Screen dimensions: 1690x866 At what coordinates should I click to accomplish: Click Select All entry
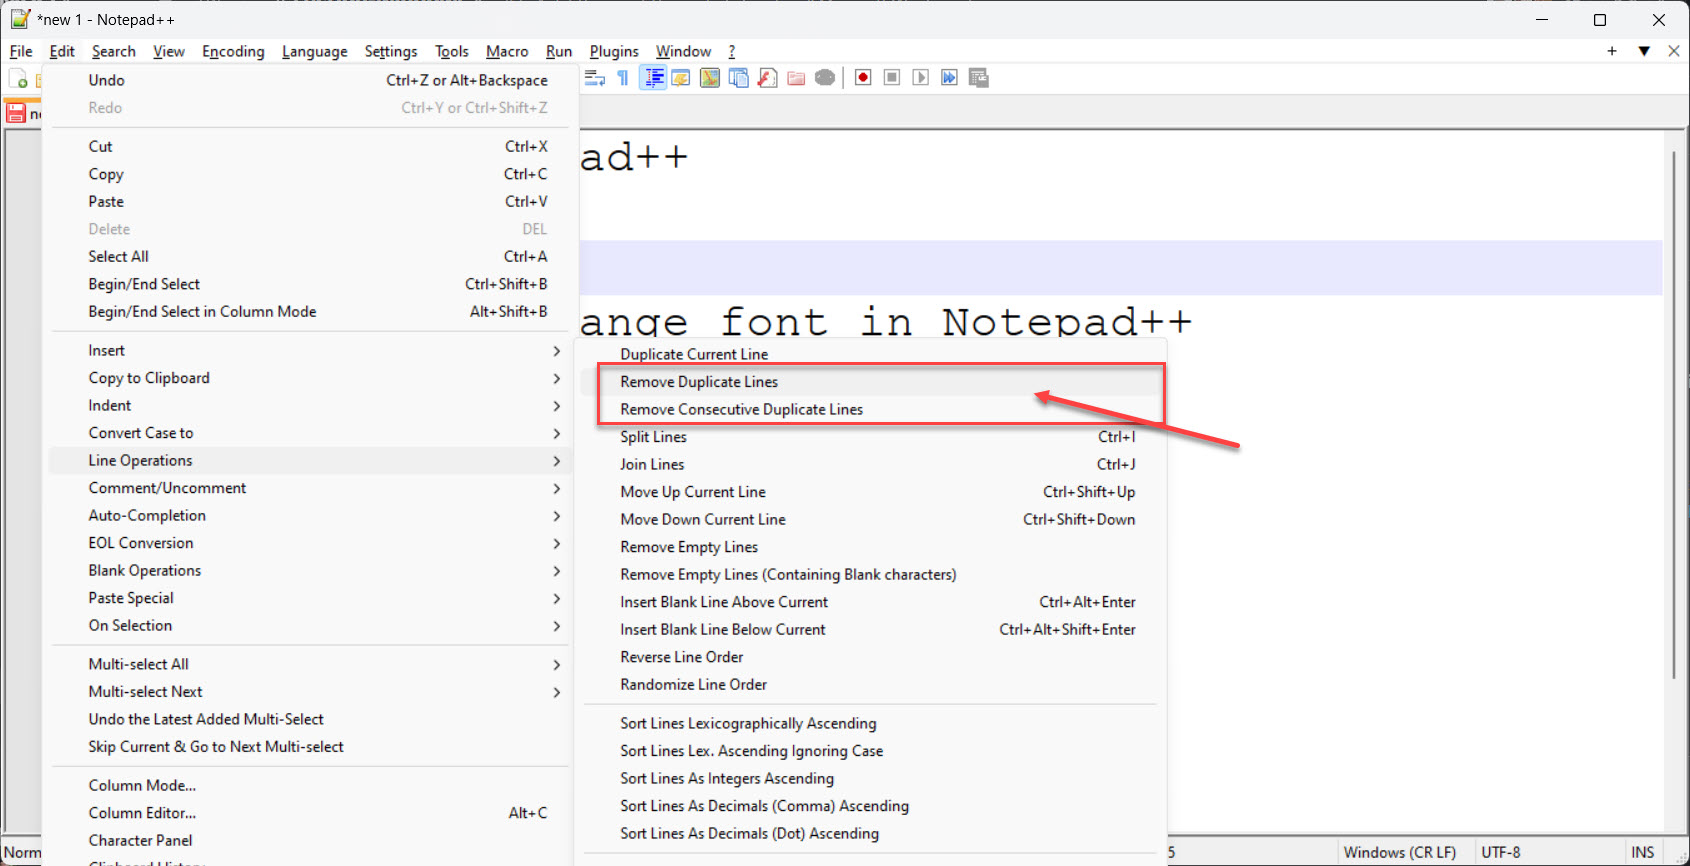tap(310, 256)
